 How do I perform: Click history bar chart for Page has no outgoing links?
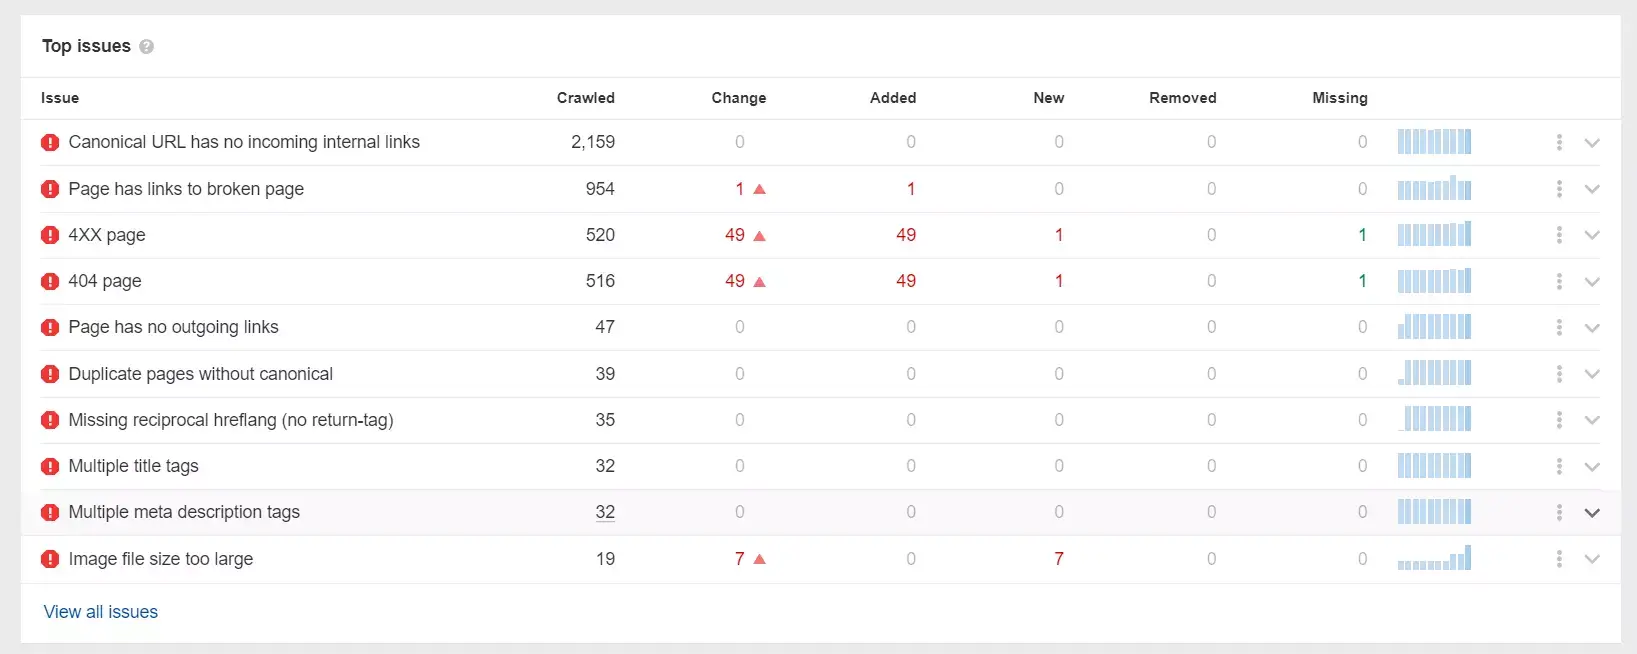(x=1434, y=326)
